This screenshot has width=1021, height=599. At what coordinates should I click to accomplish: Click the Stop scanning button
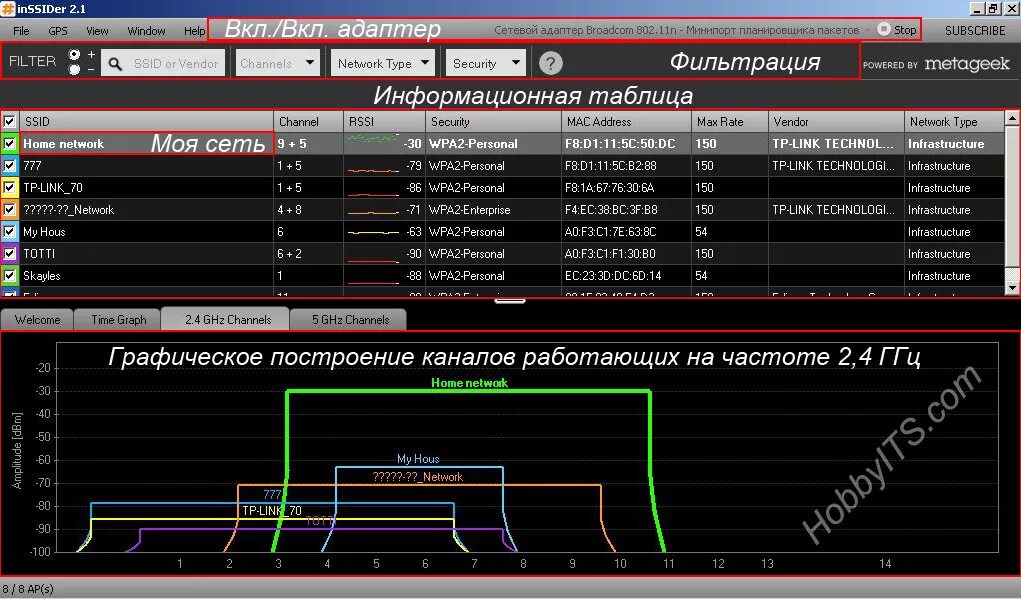point(897,29)
